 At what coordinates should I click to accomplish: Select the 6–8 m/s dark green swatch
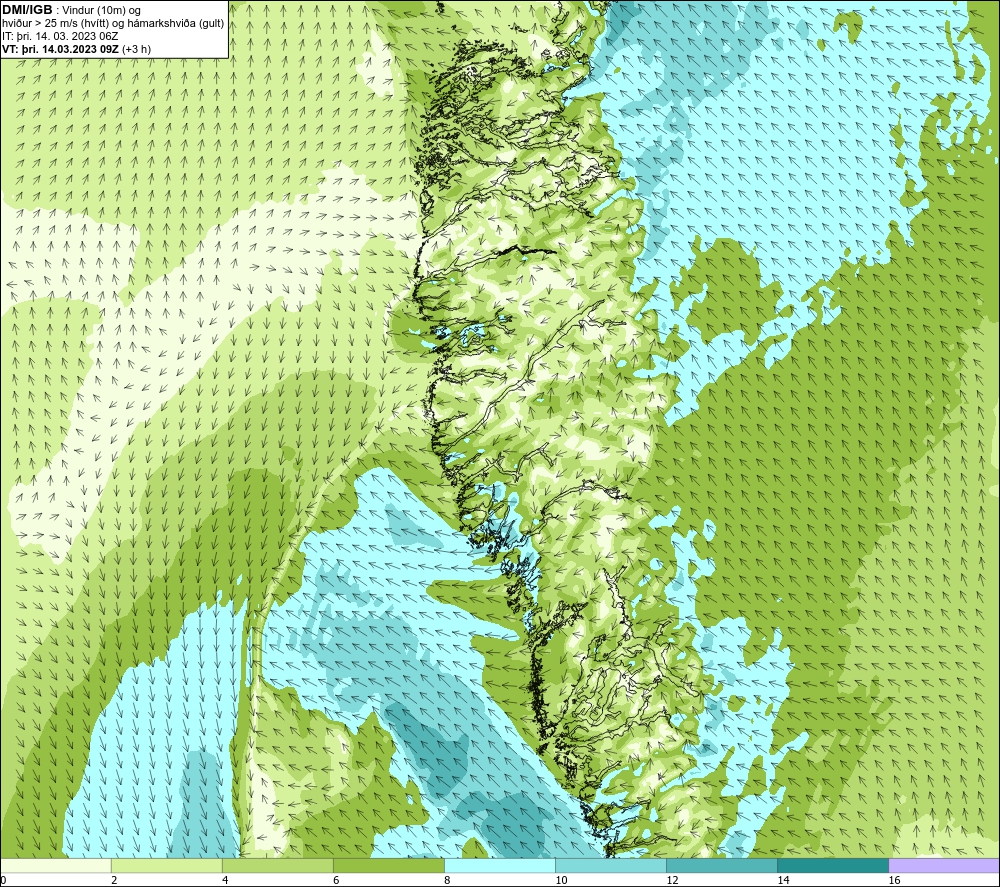pyautogui.click(x=388, y=866)
